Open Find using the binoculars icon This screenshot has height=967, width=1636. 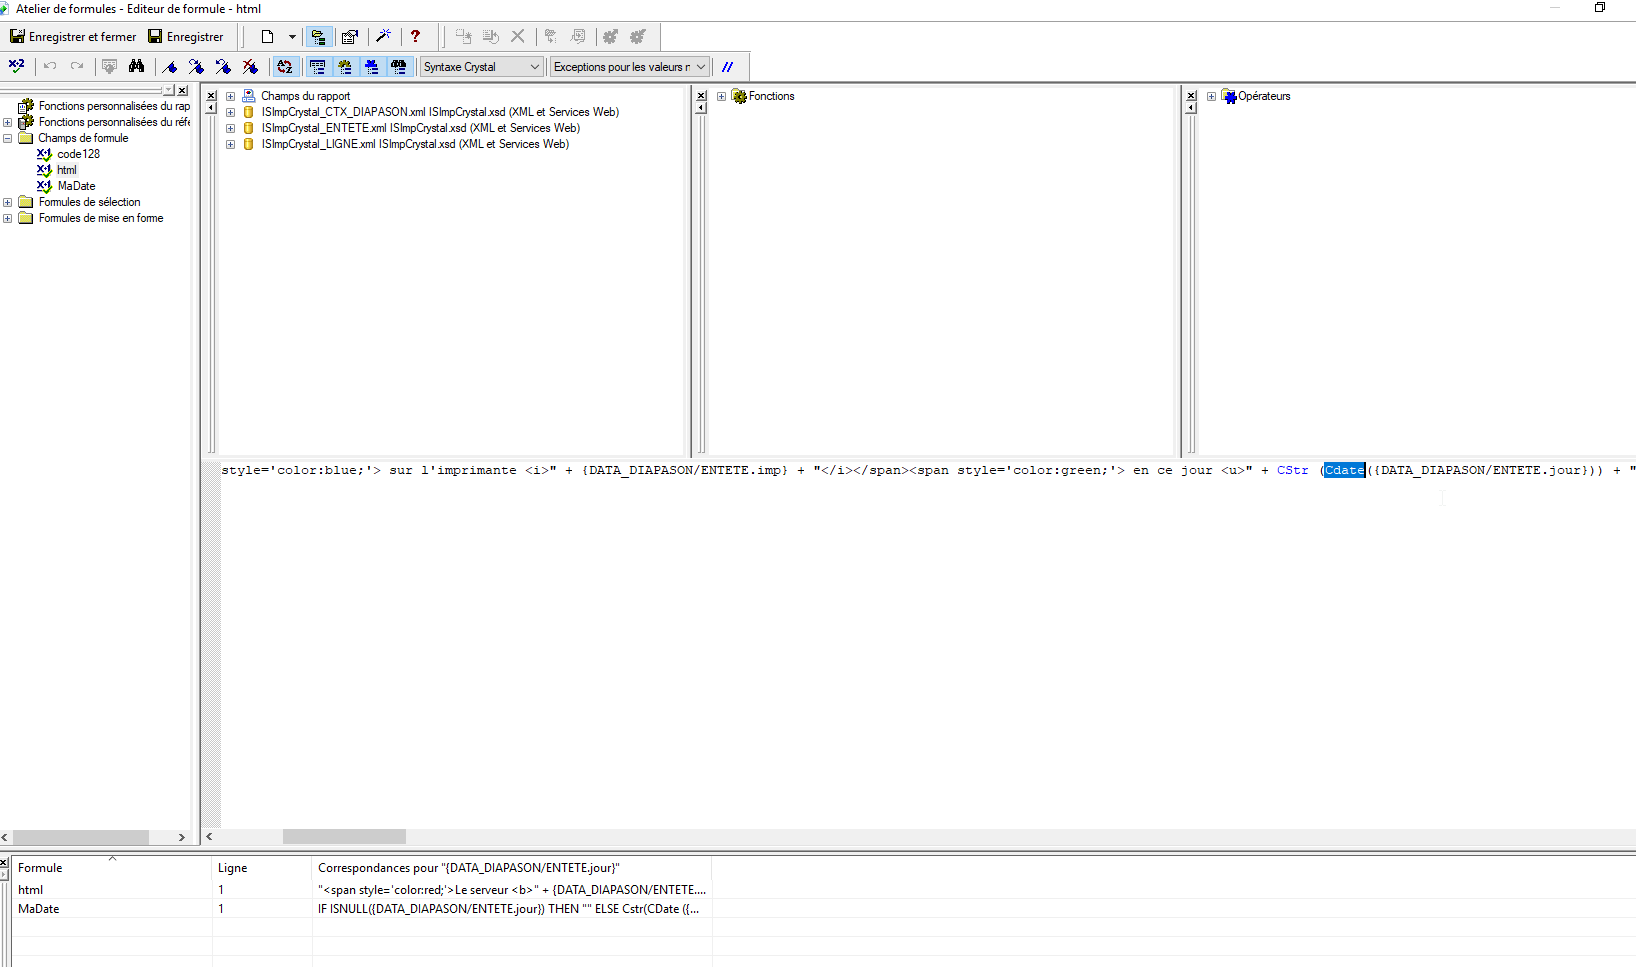point(137,66)
